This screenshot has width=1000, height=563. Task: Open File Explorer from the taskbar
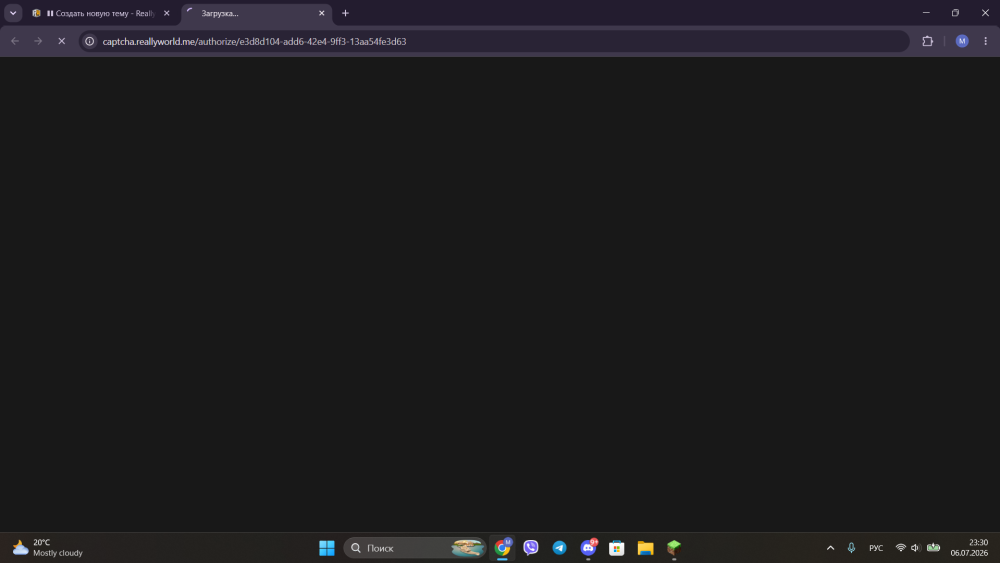(x=645, y=548)
